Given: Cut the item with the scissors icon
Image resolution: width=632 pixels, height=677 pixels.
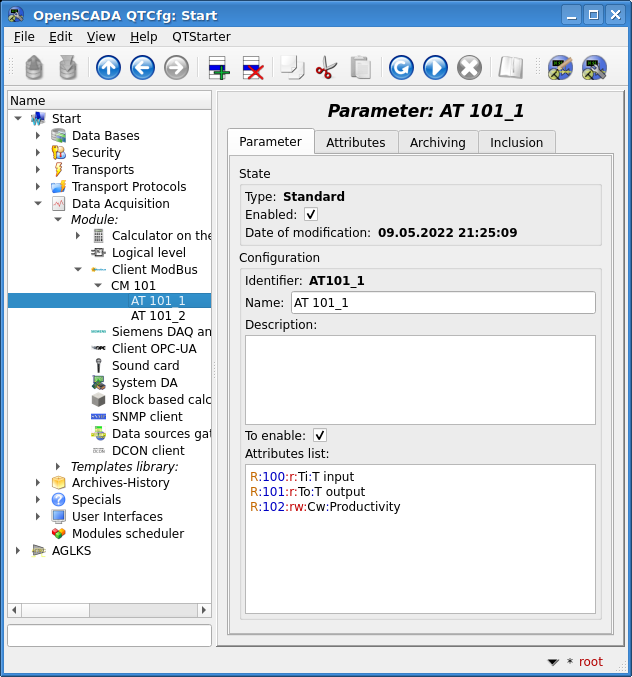Looking at the screenshot, I should point(326,68).
